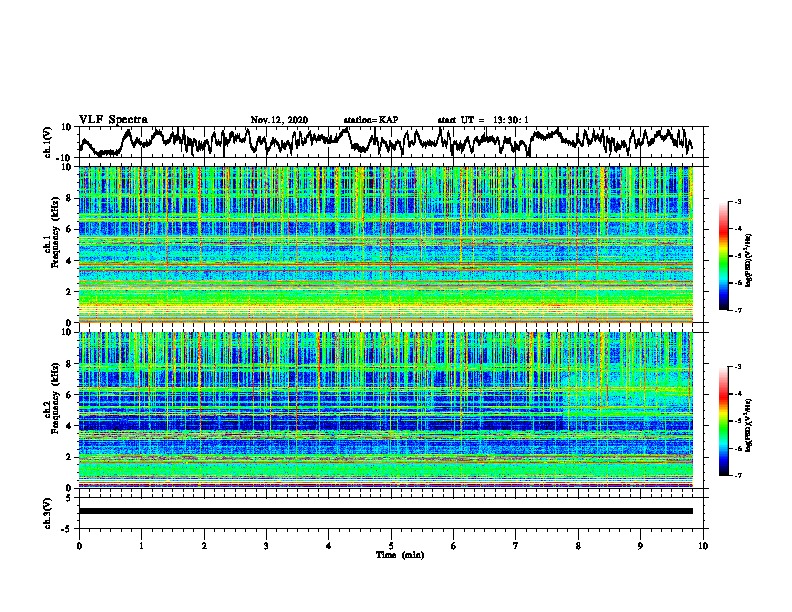Click the 8 kHz tick of ch.2 spectrogram
This screenshot has width=792, height=612.
tap(70, 364)
